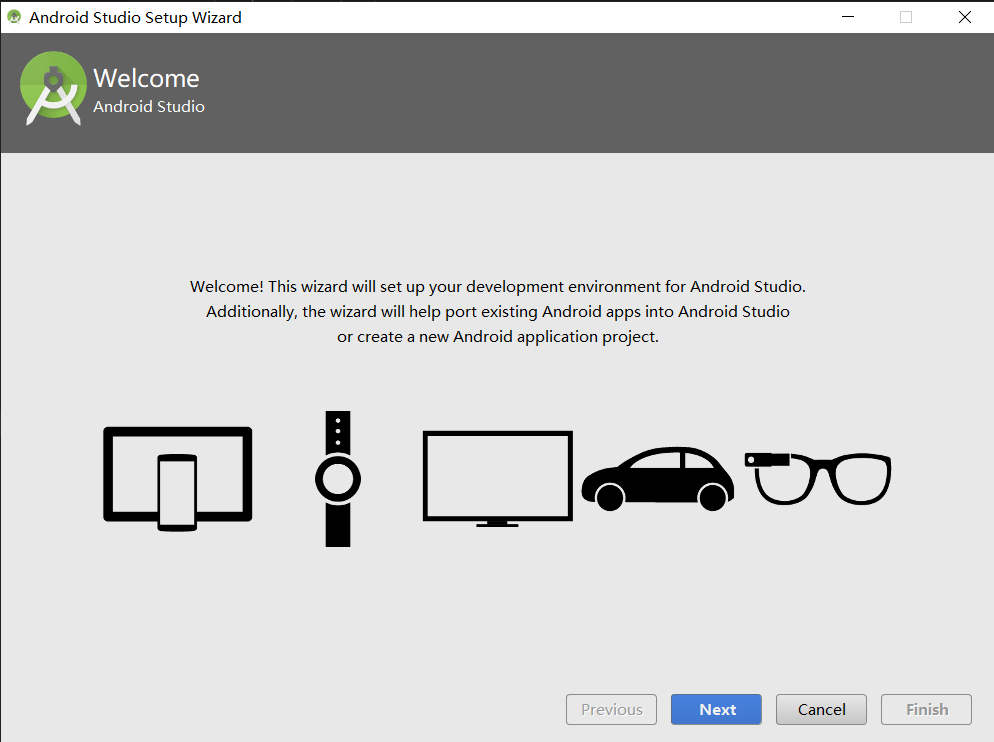Screen dimensions: 994x742
Task: Click the disabled maximize window button
Action: point(906,17)
